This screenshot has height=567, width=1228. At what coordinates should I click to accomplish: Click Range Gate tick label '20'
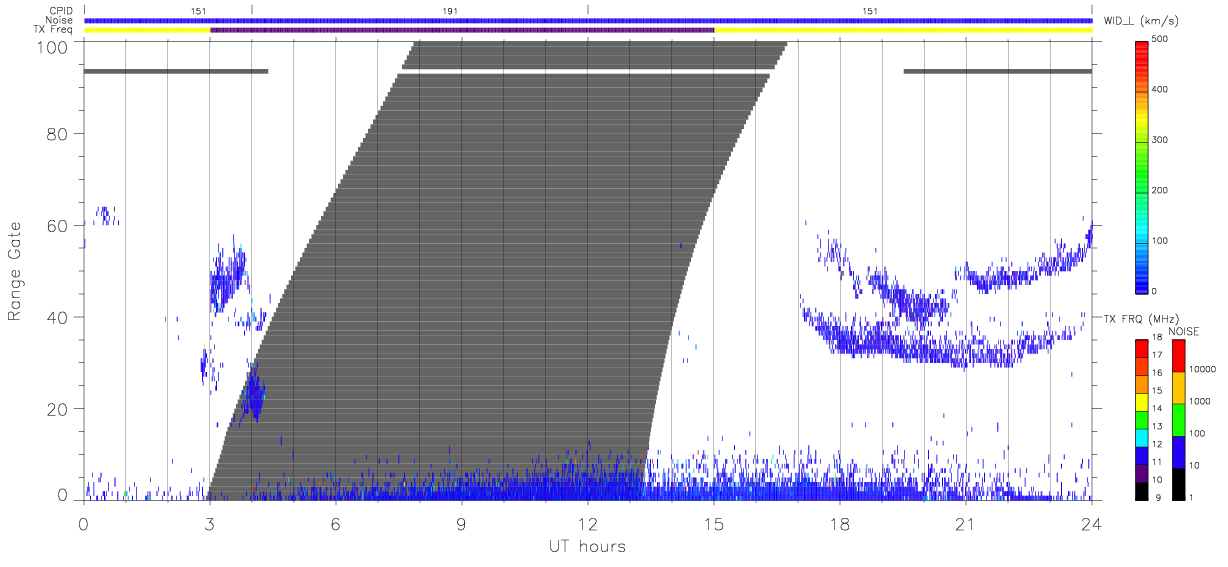pos(59,409)
